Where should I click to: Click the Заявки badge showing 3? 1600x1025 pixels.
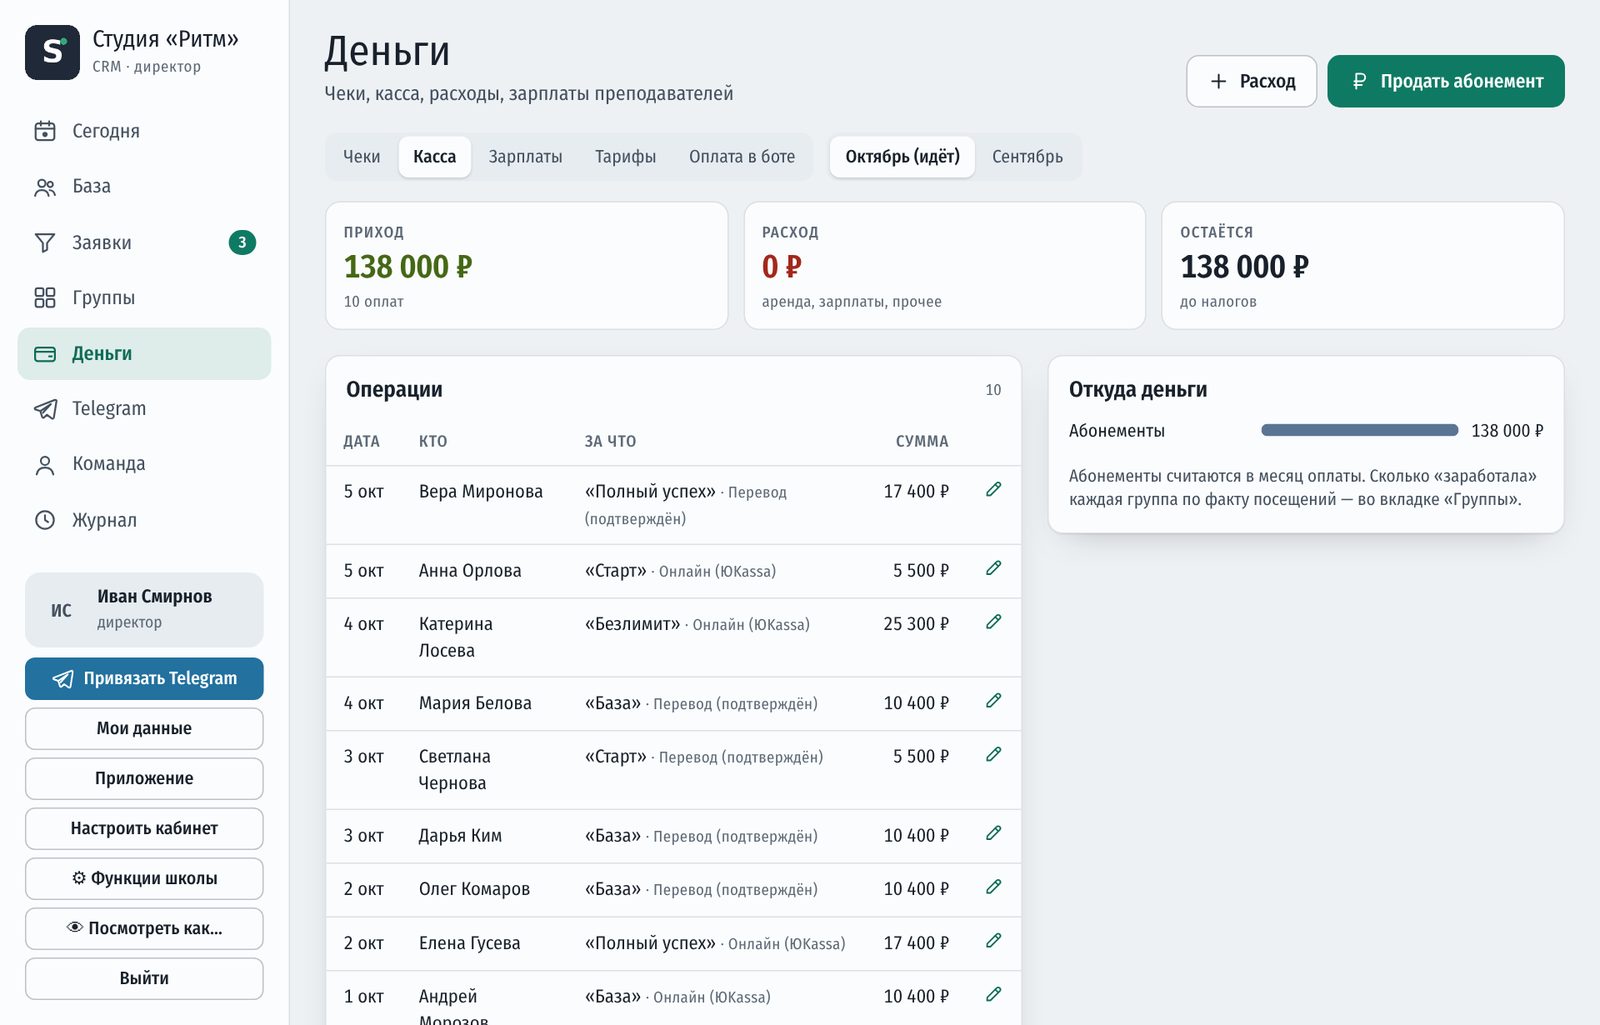tap(242, 242)
